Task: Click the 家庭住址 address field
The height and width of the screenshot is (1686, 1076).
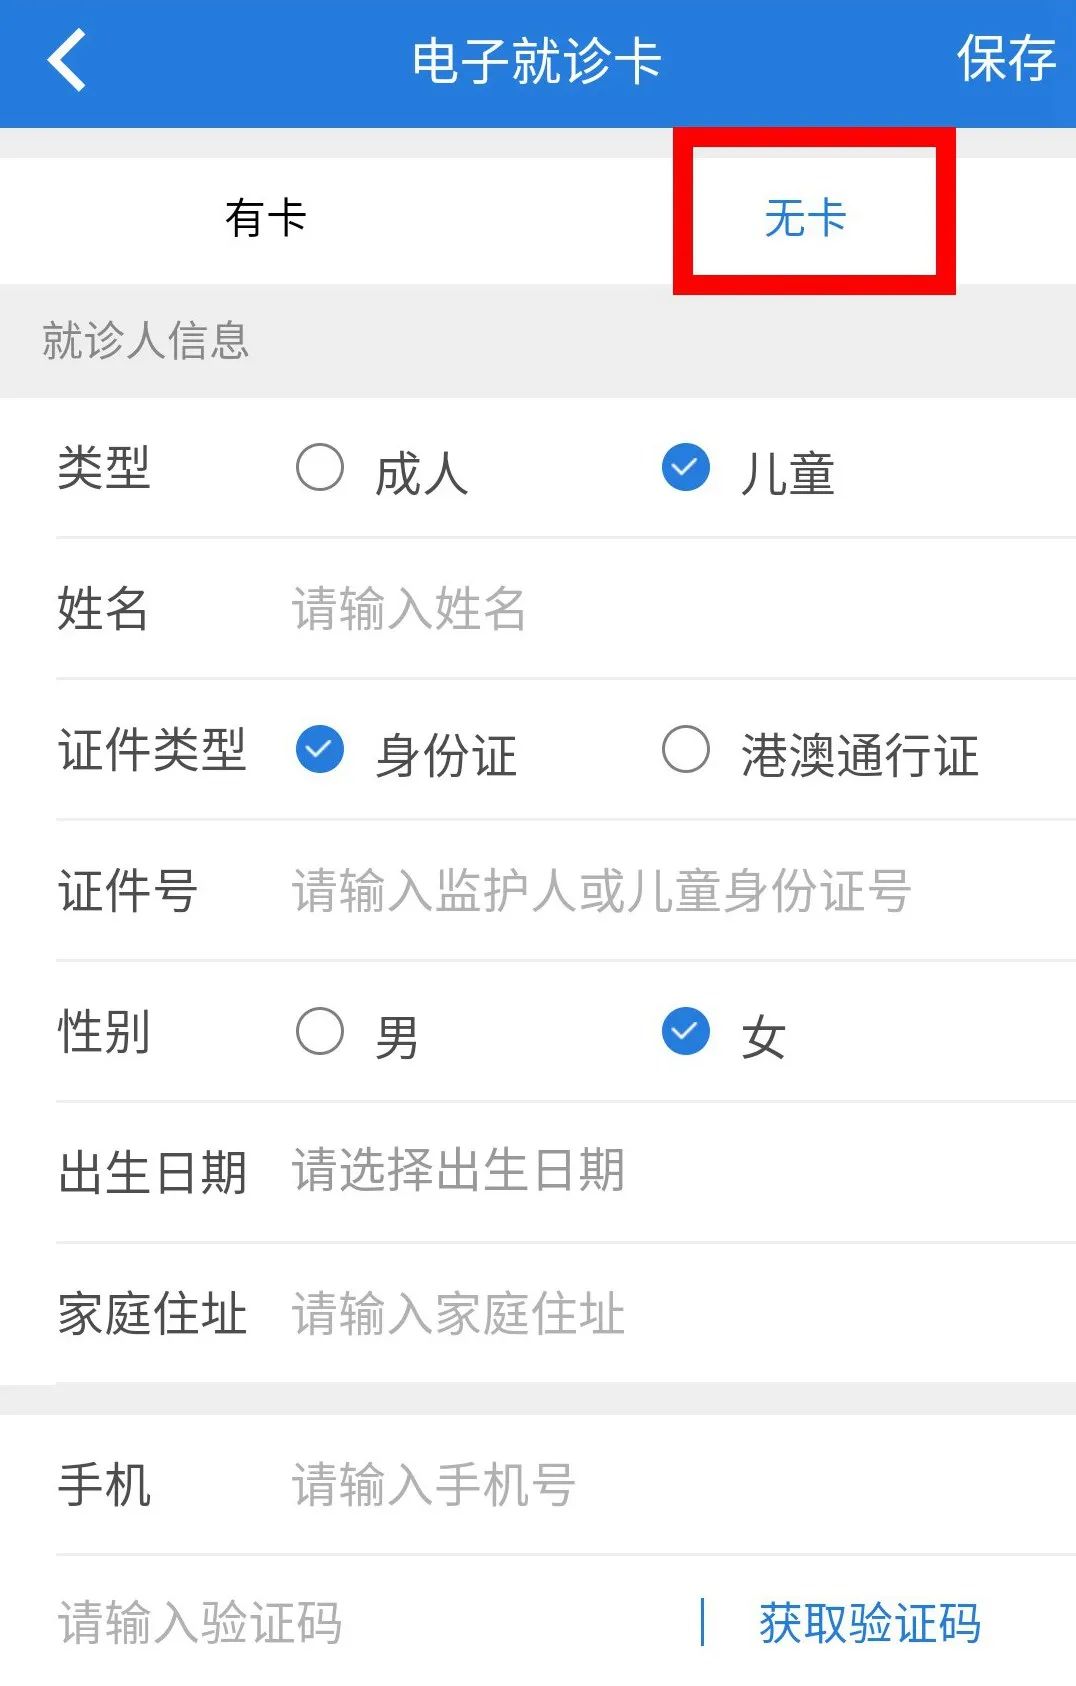Action: point(600,1313)
